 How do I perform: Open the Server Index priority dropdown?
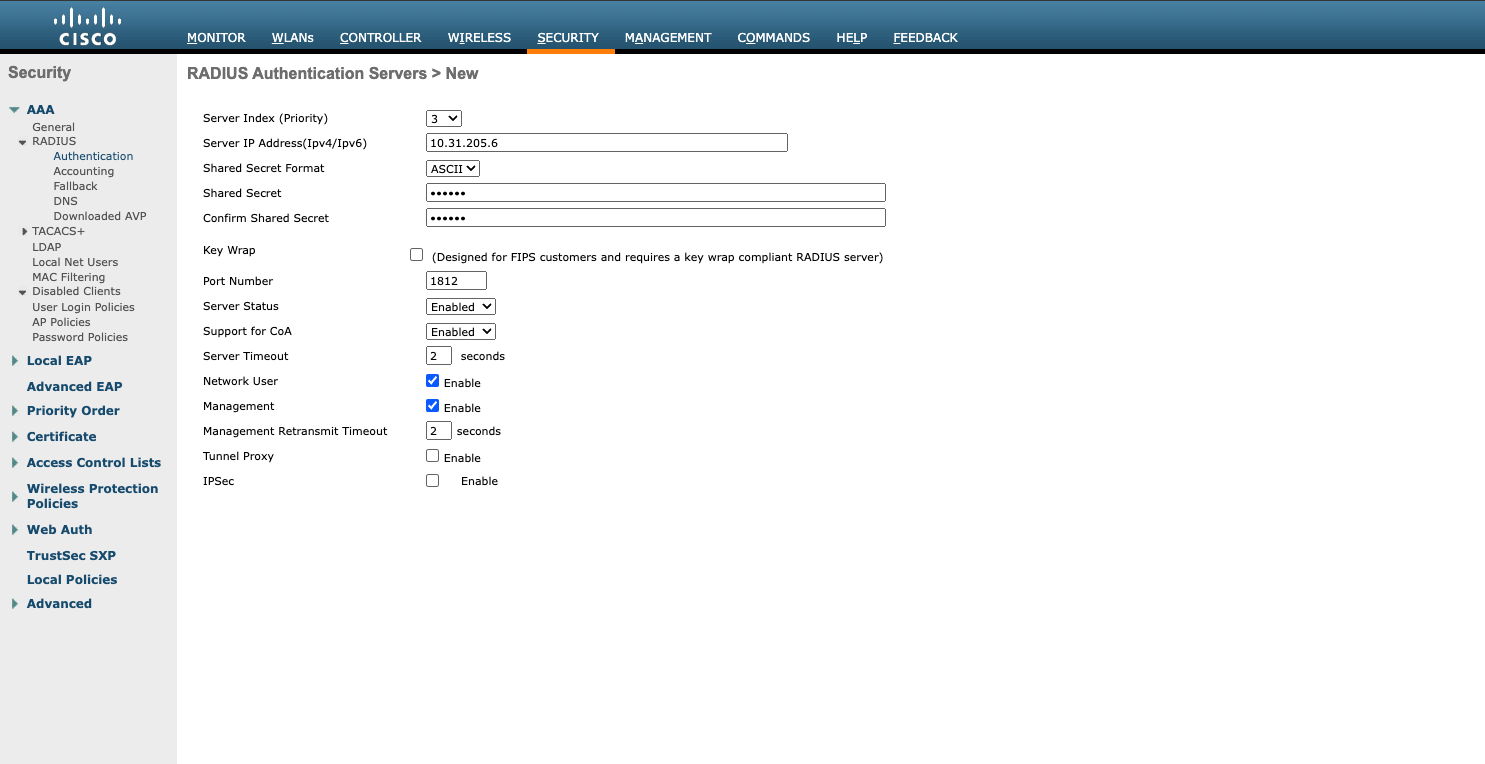pos(444,118)
